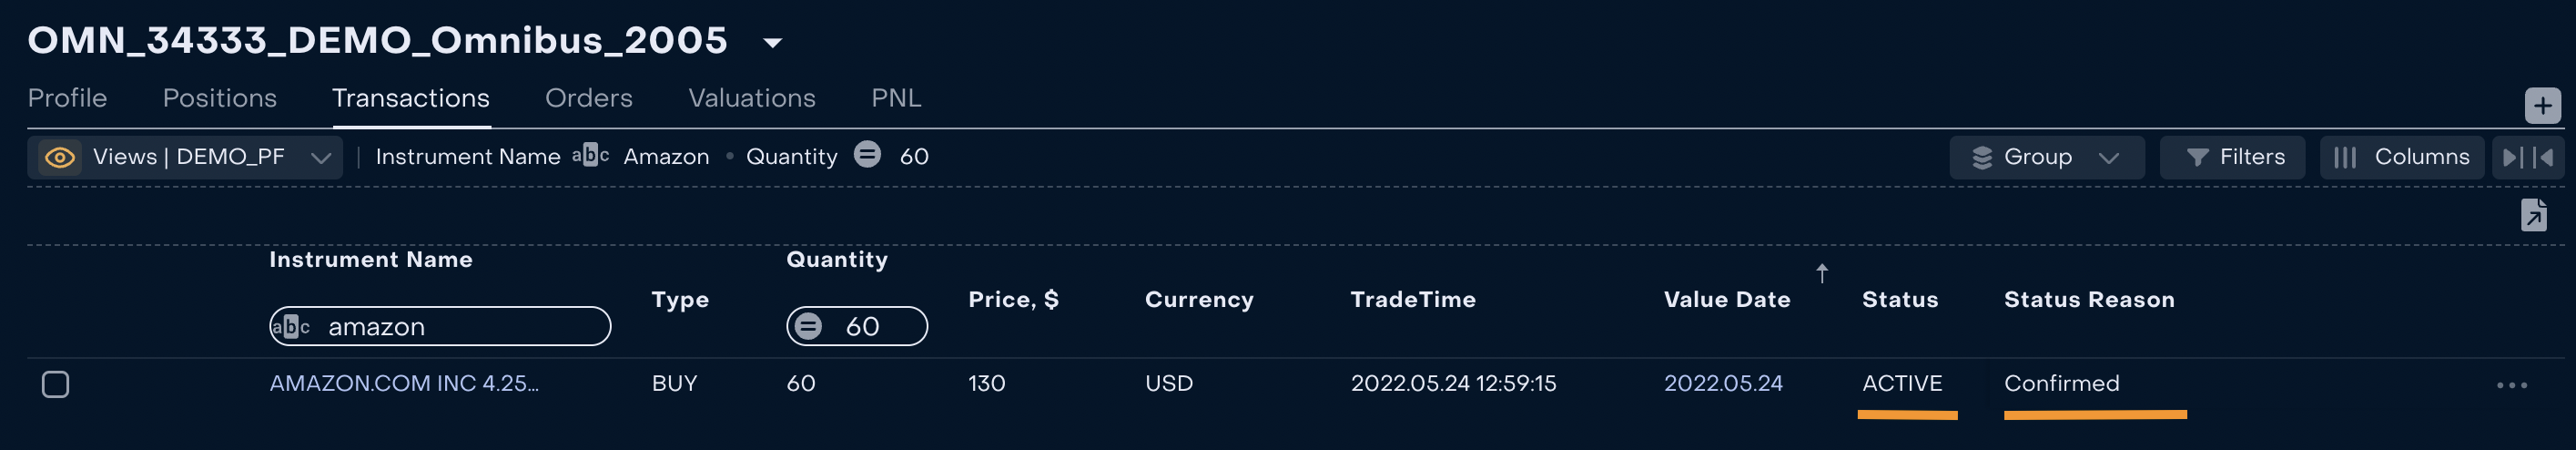Viewport: 2576px width, 450px height.
Task: Click the plus icon at top right
Action: tap(2542, 106)
